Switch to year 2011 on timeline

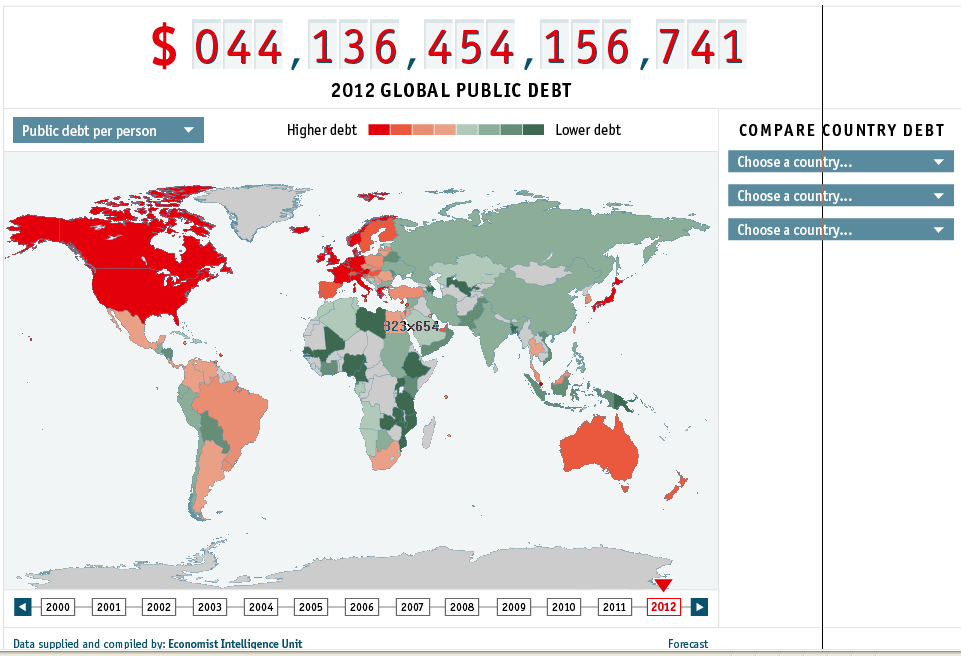click(614, 607)
